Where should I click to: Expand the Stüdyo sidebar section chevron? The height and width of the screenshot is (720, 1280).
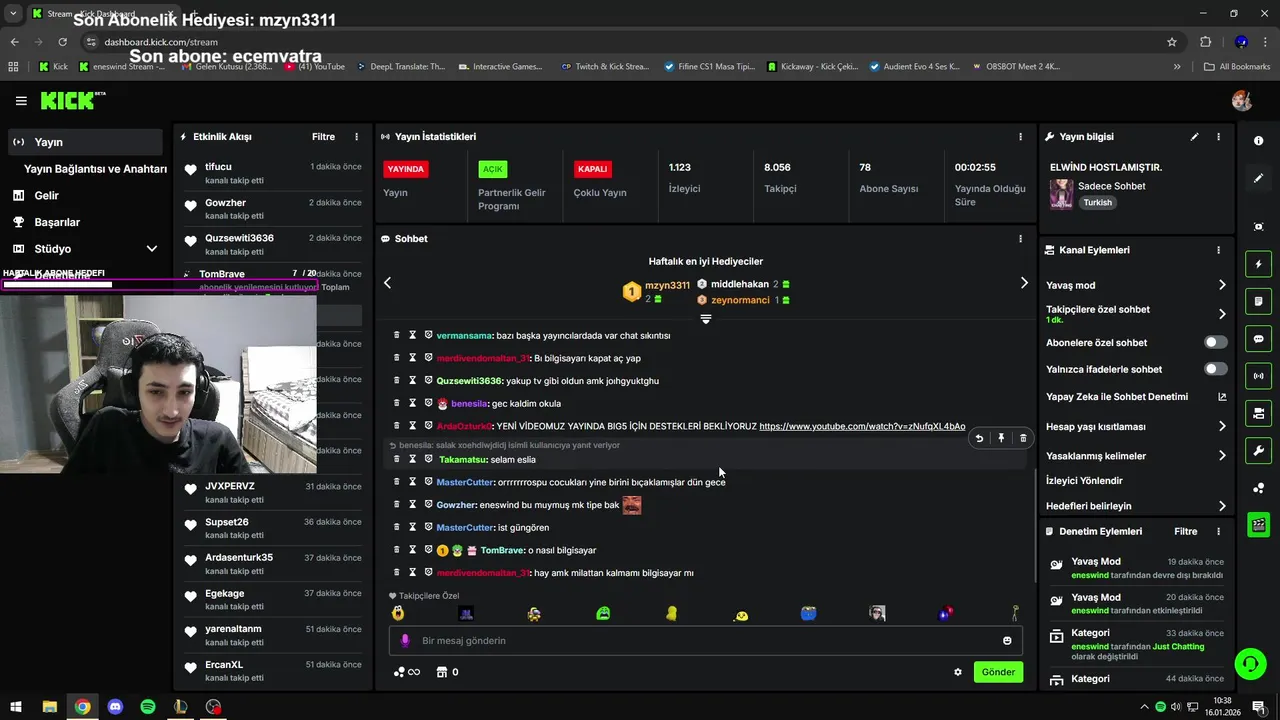pos(152,249)
